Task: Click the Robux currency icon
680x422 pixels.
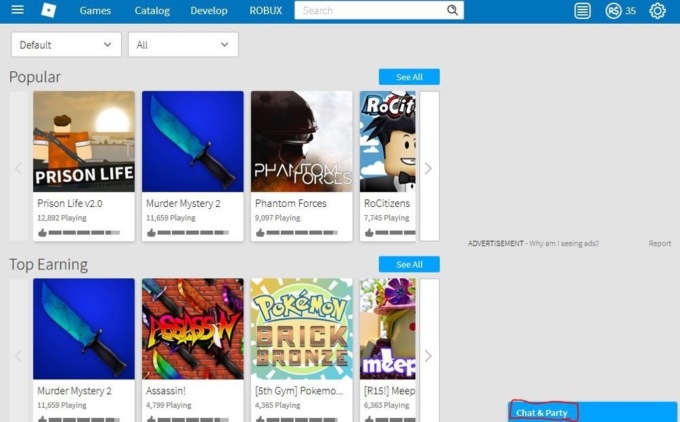Action: [x=613, y=11]
